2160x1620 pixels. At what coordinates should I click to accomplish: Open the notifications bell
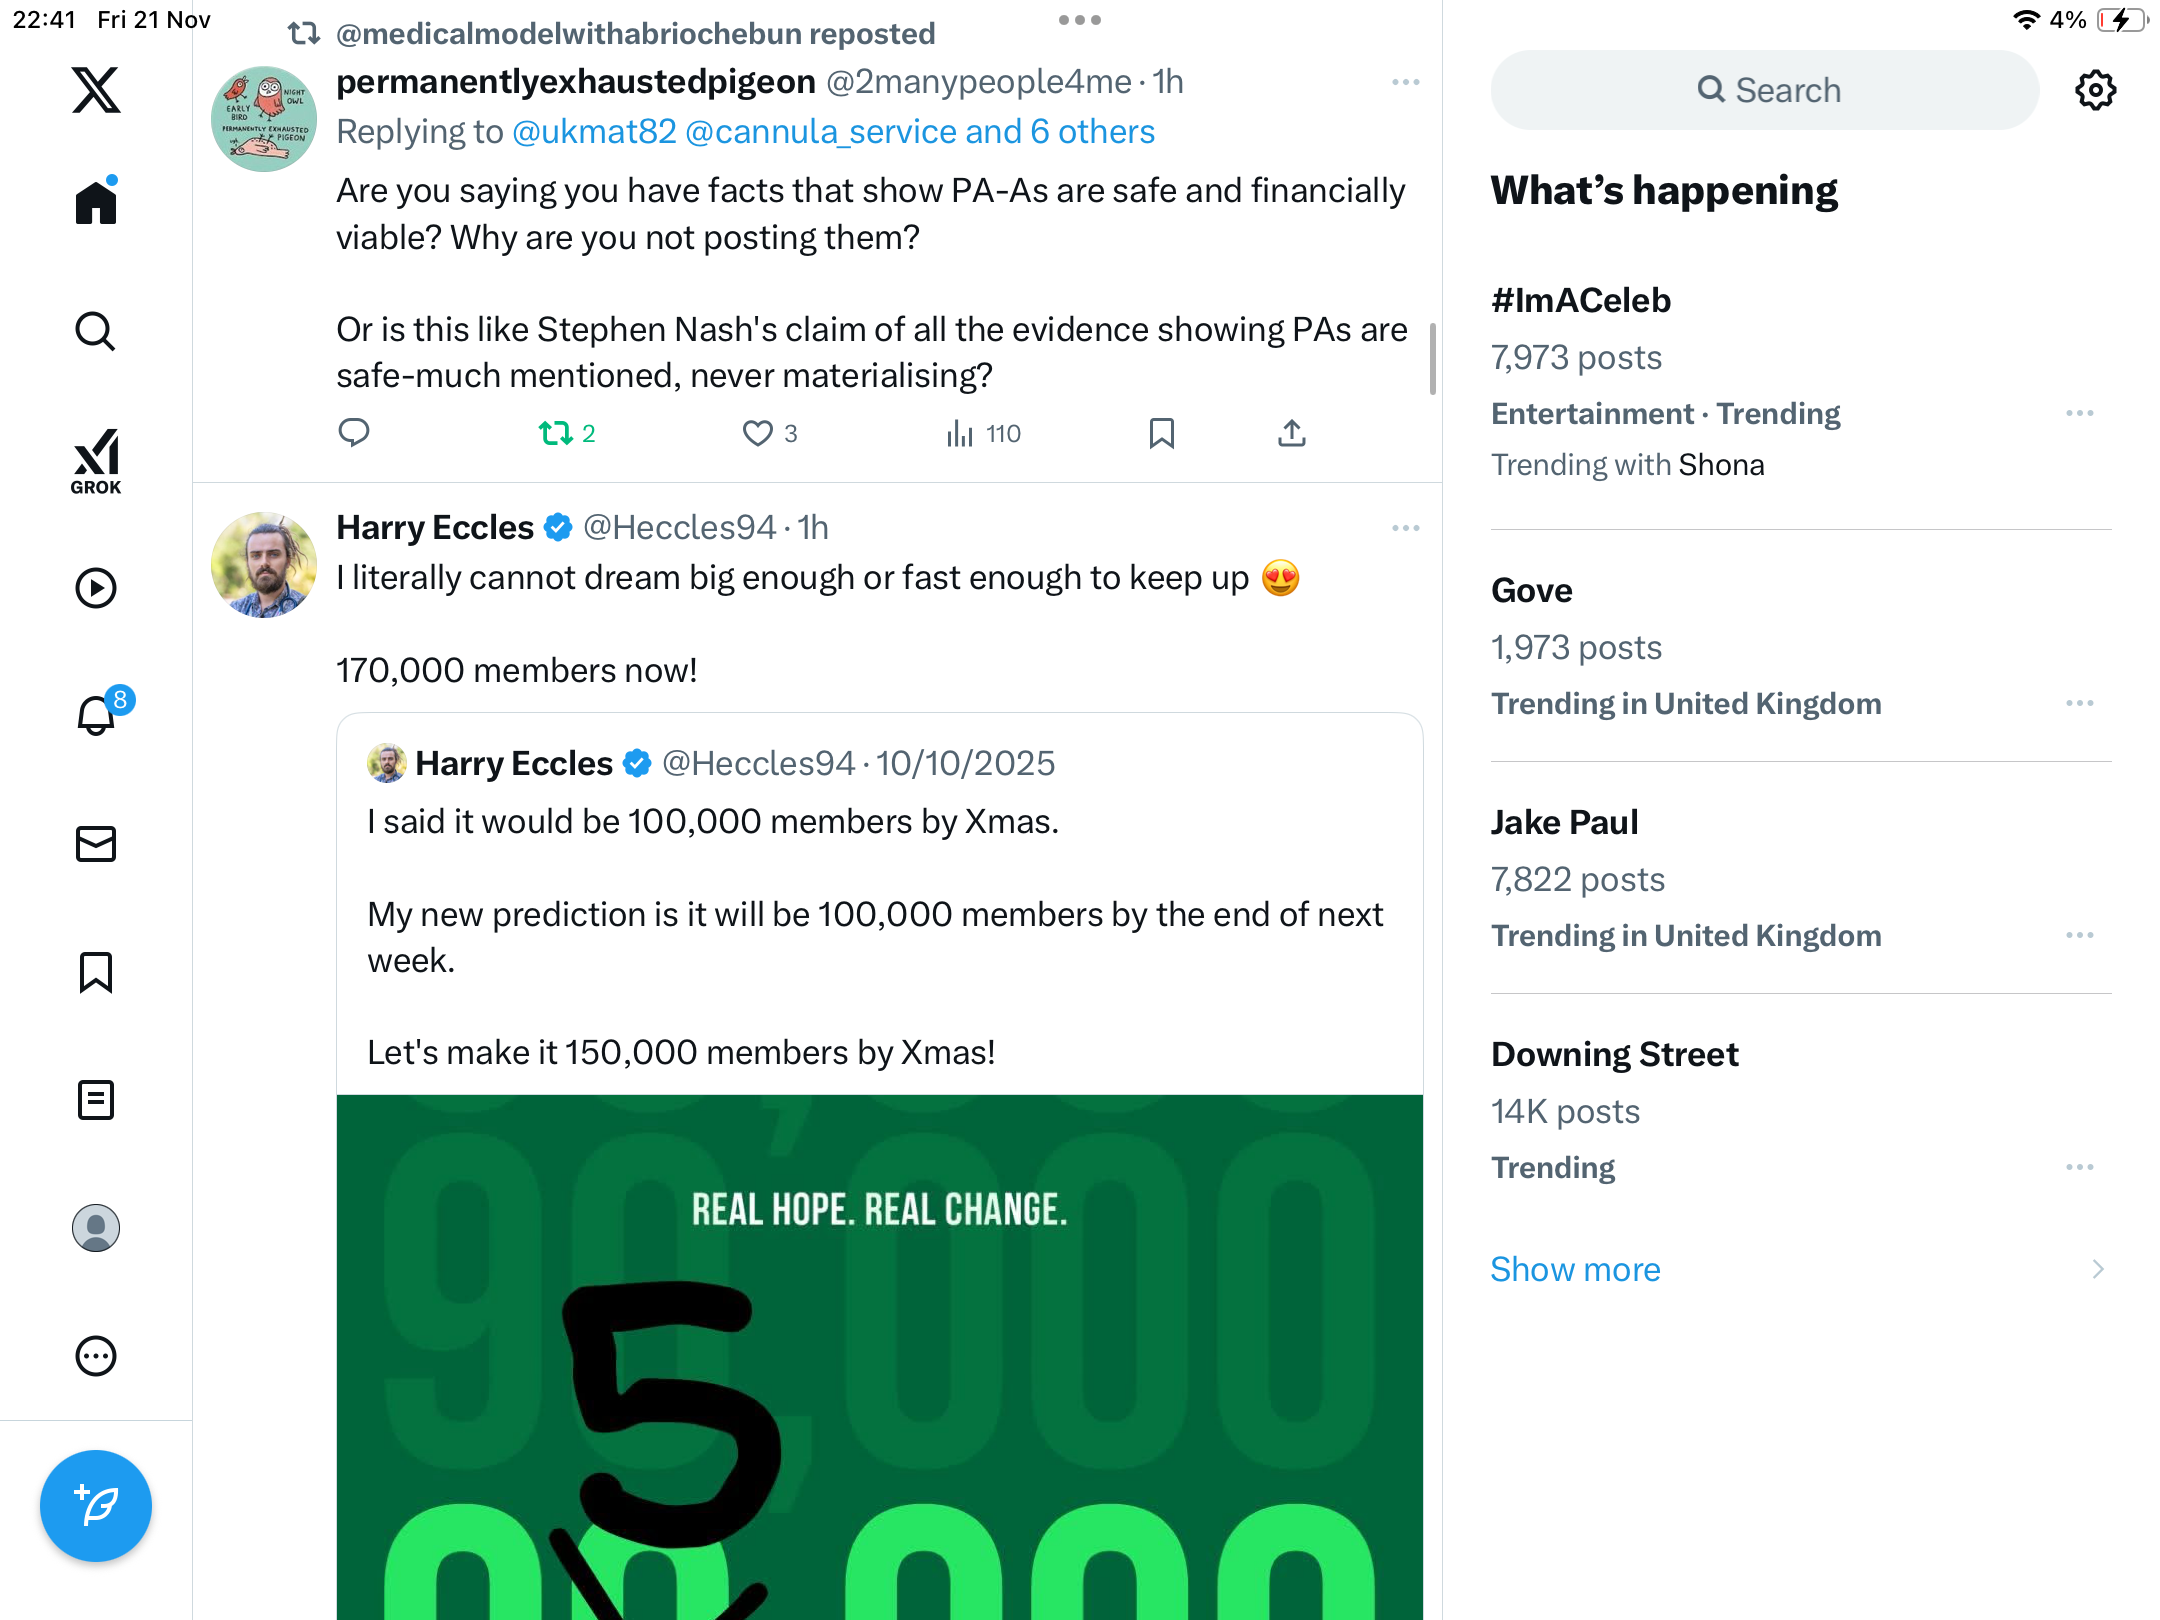96,715
